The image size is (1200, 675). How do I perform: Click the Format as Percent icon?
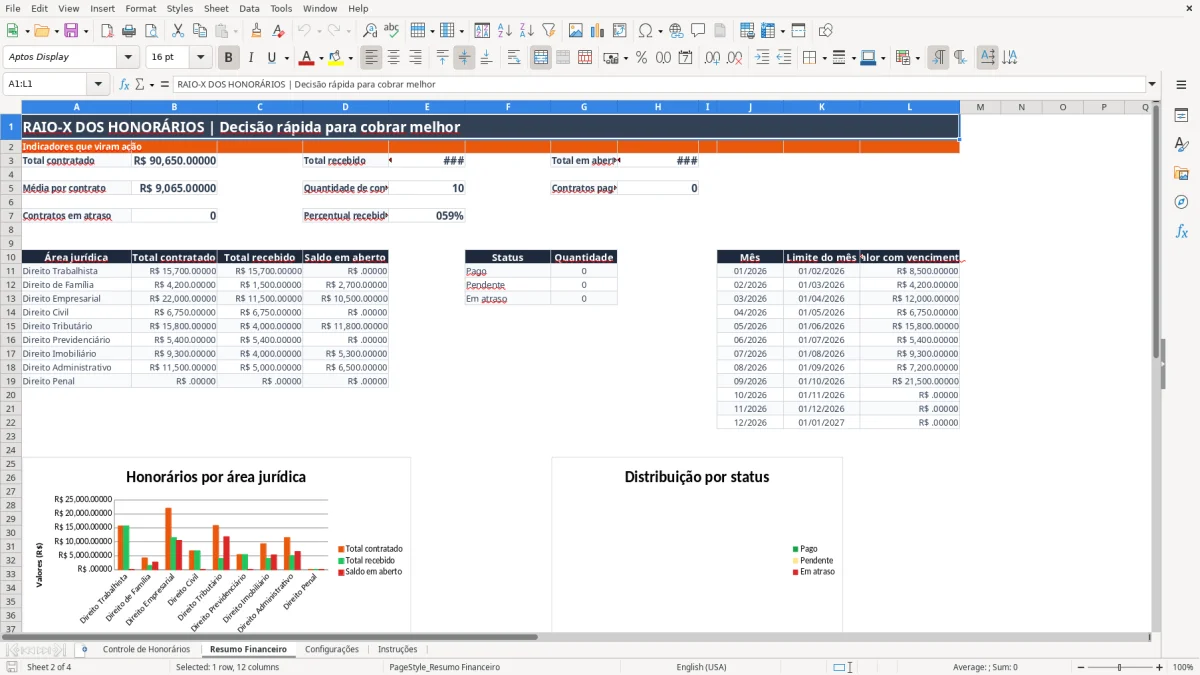pos(641,57)
